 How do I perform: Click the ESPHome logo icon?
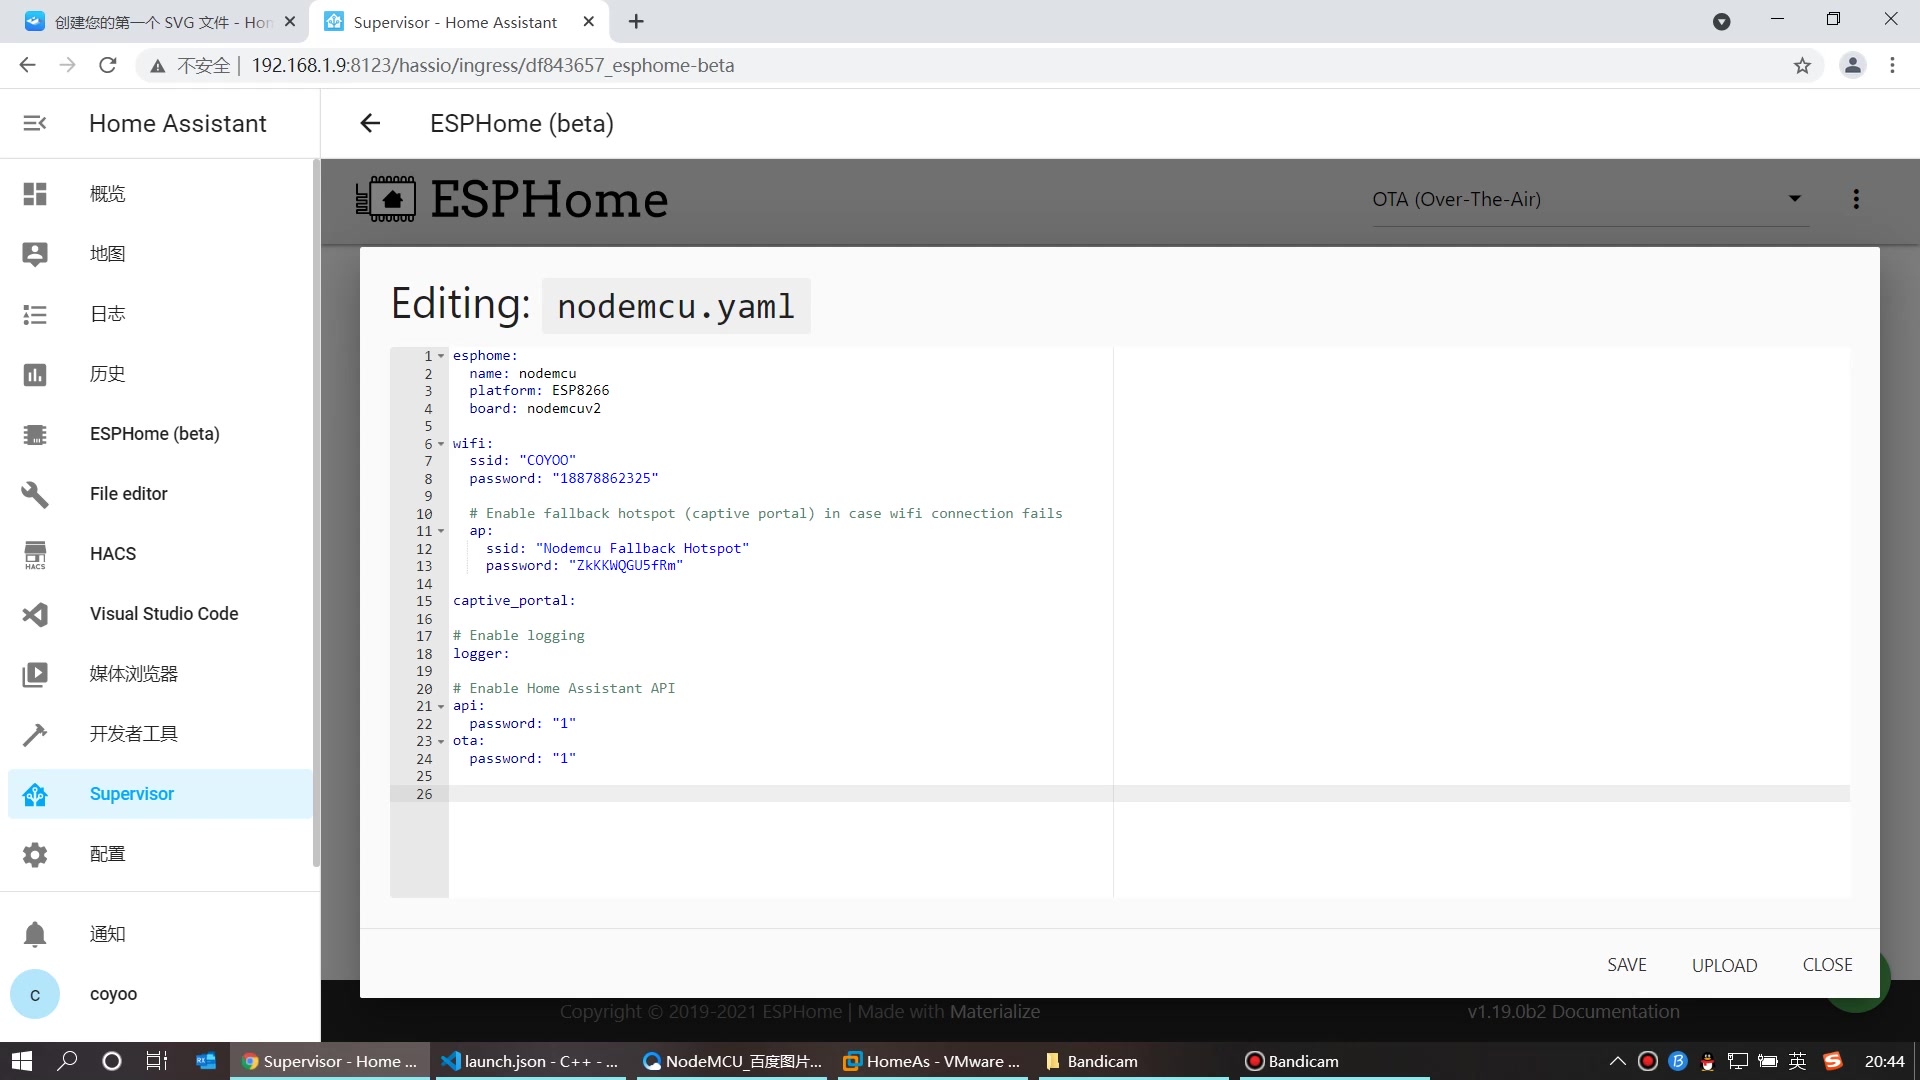386,198
